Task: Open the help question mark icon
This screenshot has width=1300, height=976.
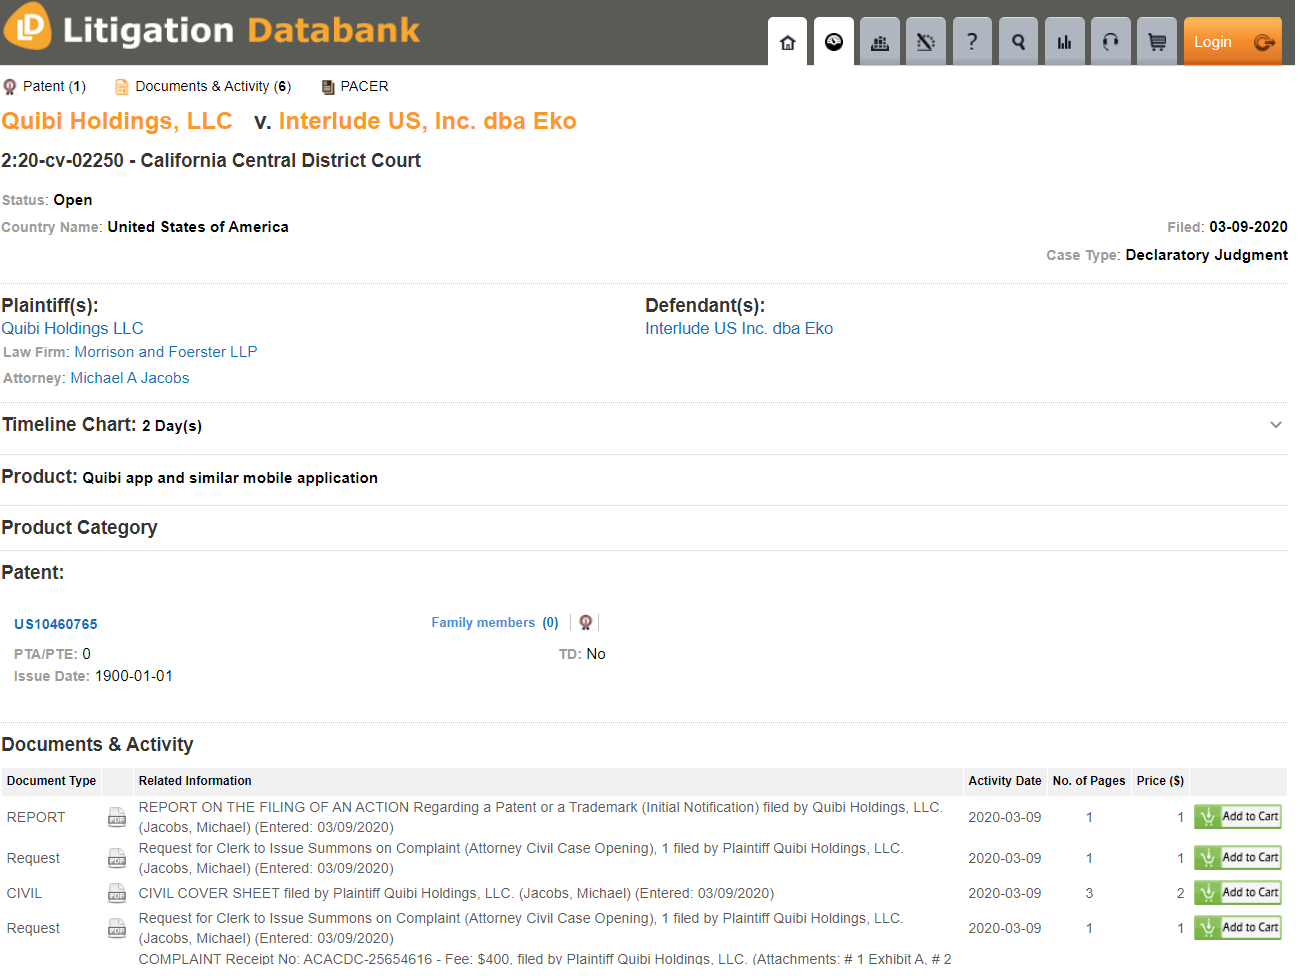Action: 972,42
